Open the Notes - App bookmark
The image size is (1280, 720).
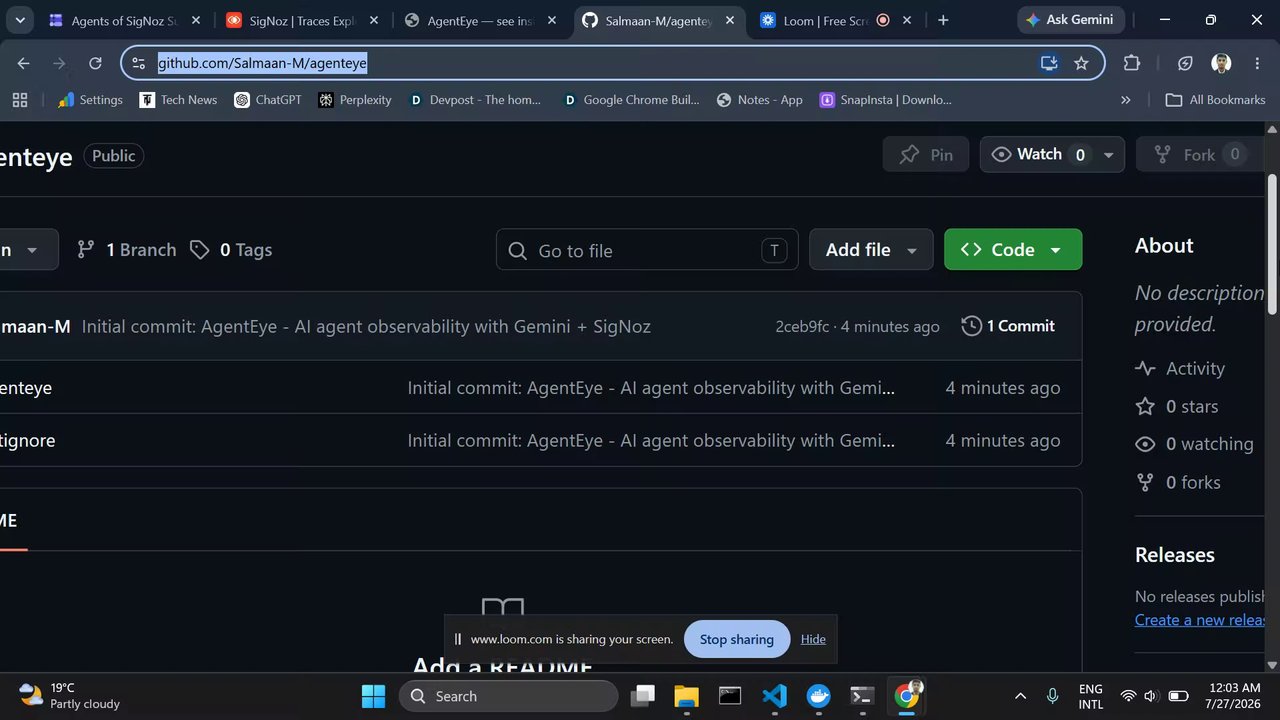tap(760, 100)
